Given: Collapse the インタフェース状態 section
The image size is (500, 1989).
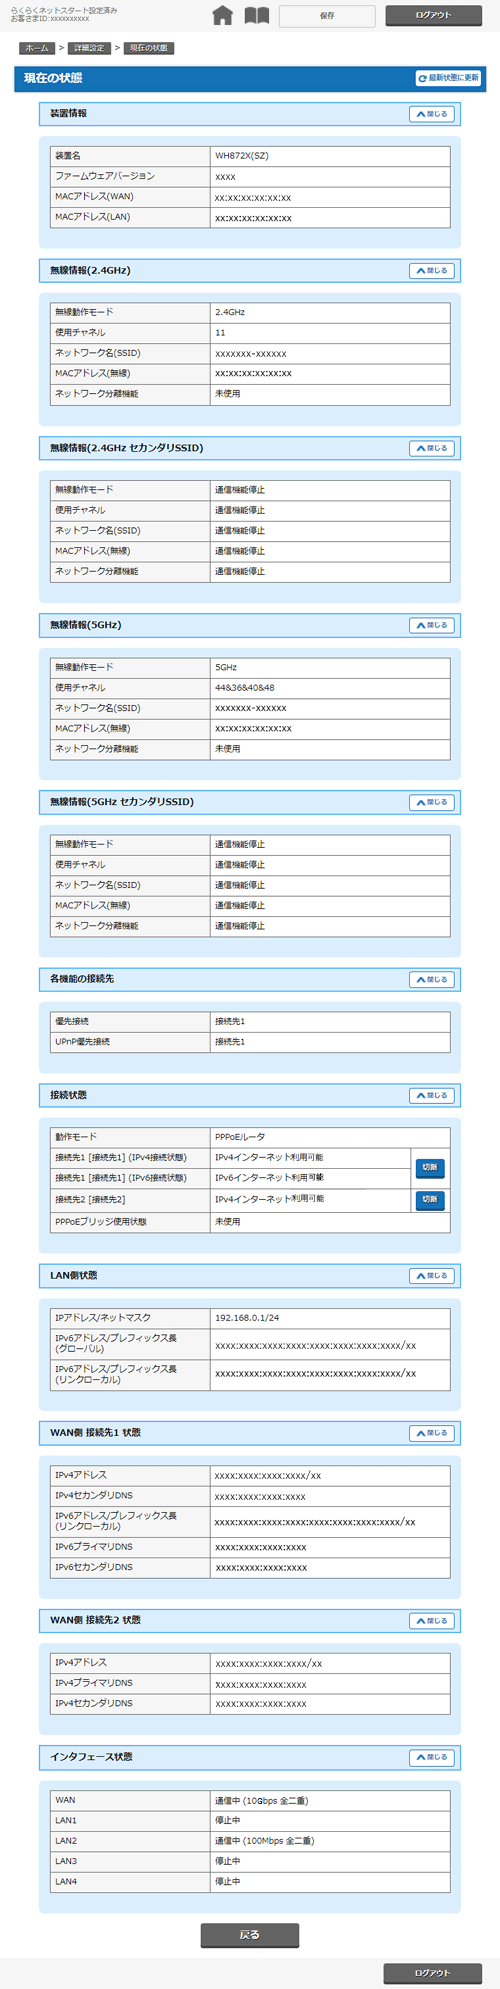Looking at the screenshot, I should (x=433, y=1757).
